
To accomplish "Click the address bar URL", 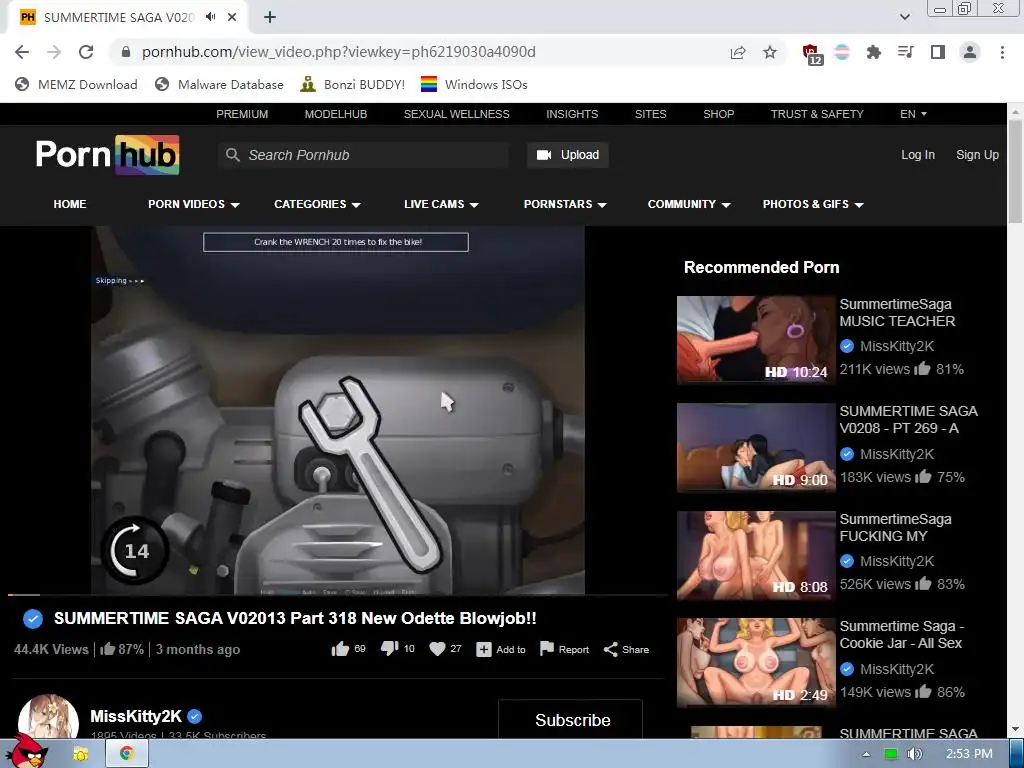I will click(x=338, y=52).
